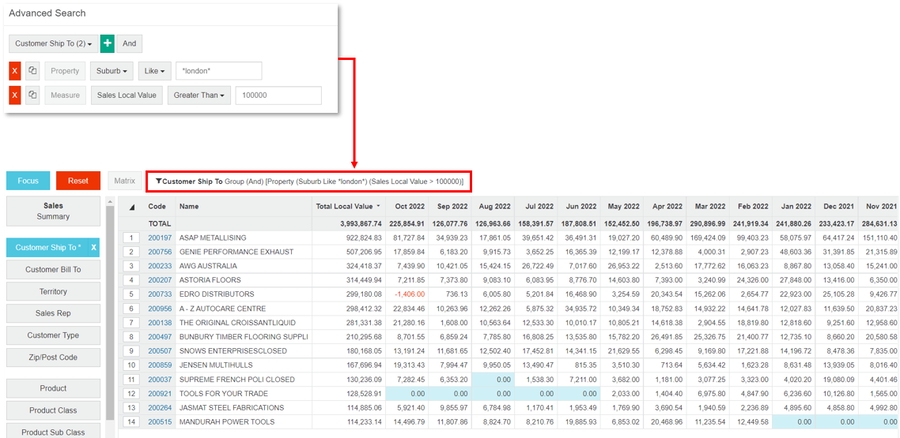Remove the Customer Ship To dimension filter
This screenshot has height=438, width=900.
pos(93,247)
